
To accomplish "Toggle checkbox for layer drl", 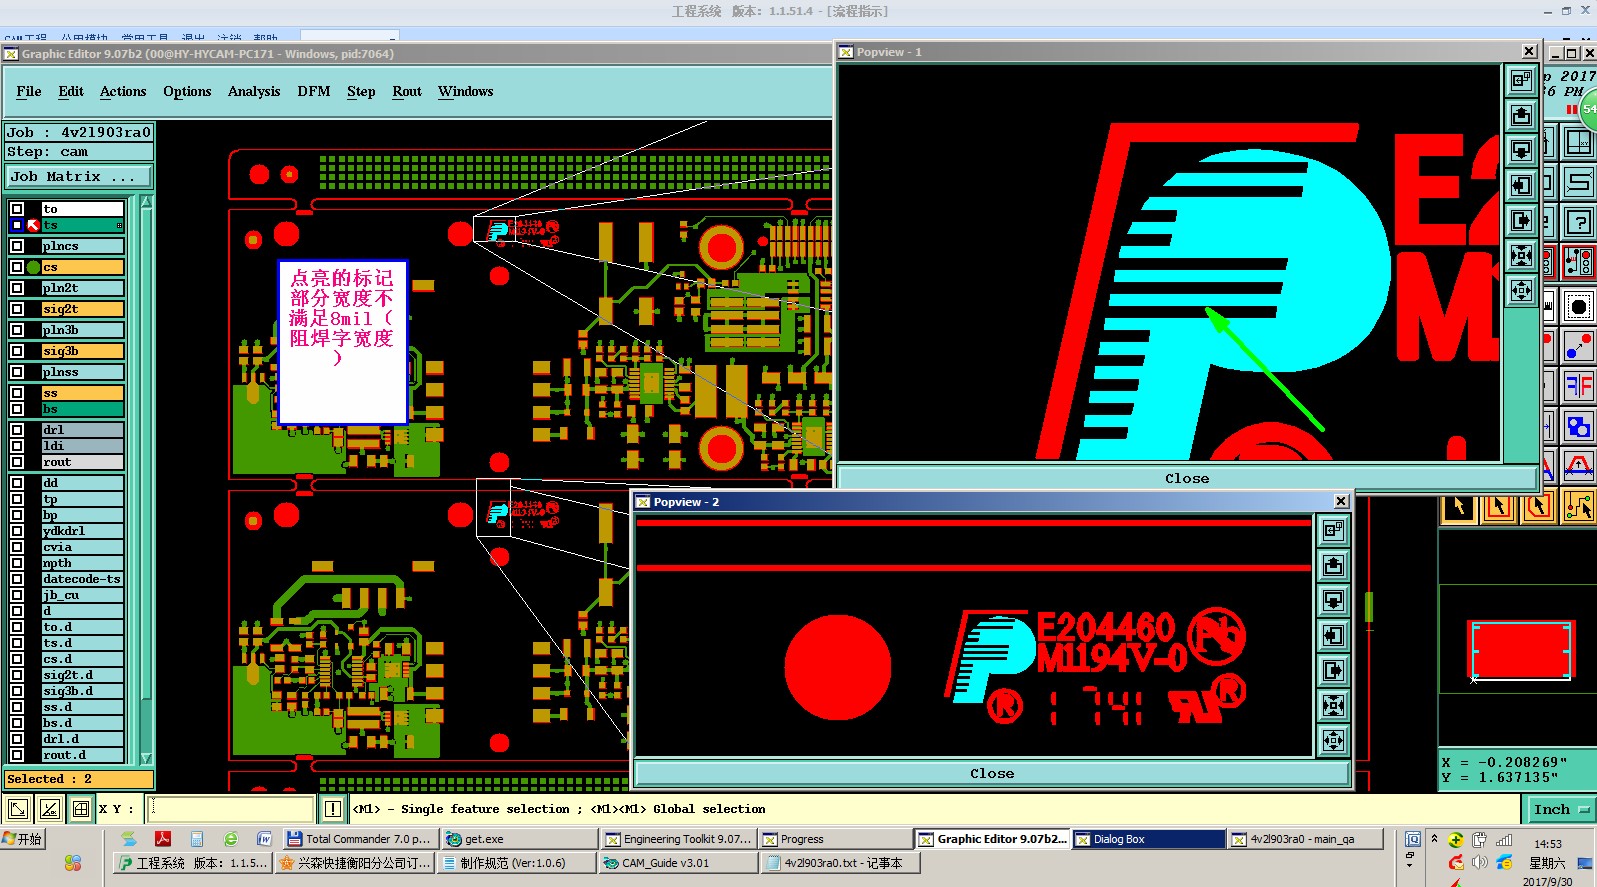I will click(17, 430).
